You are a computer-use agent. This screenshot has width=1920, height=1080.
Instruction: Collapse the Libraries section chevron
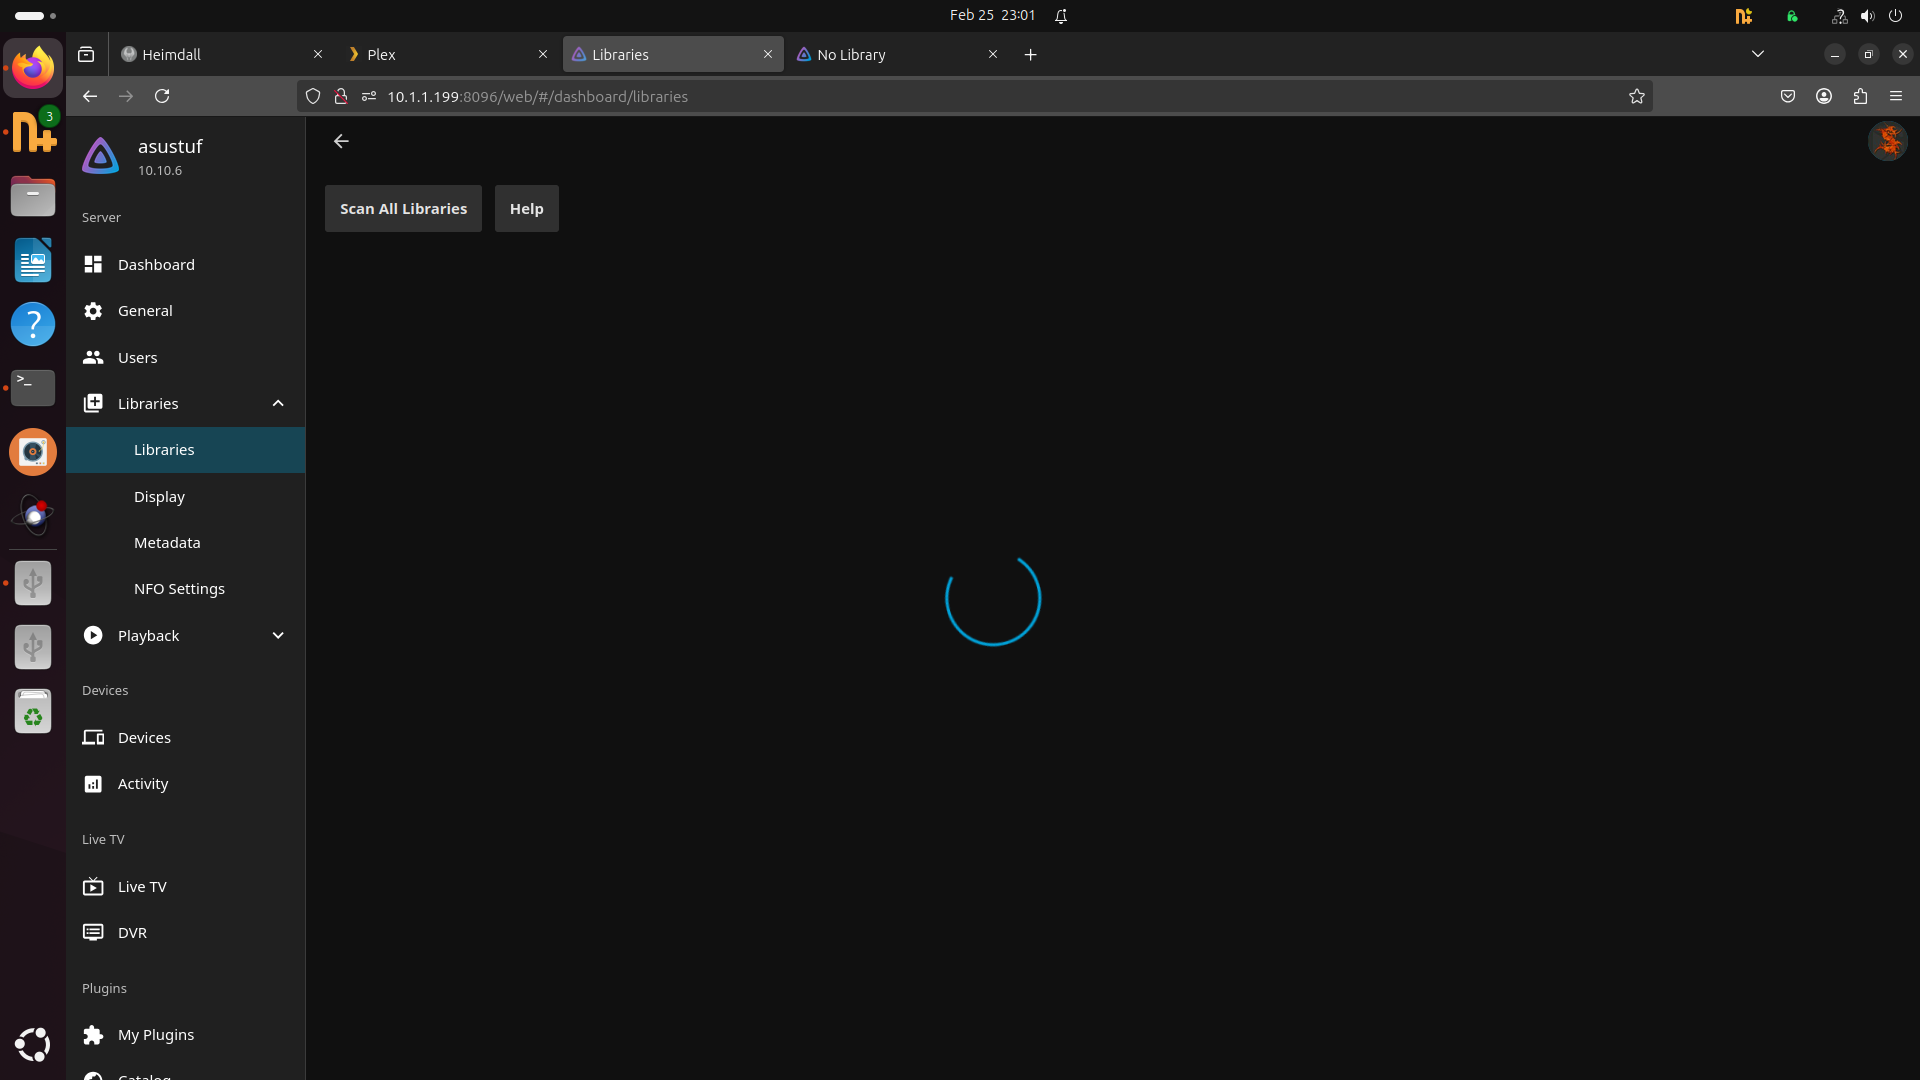[x=278, y=403]
